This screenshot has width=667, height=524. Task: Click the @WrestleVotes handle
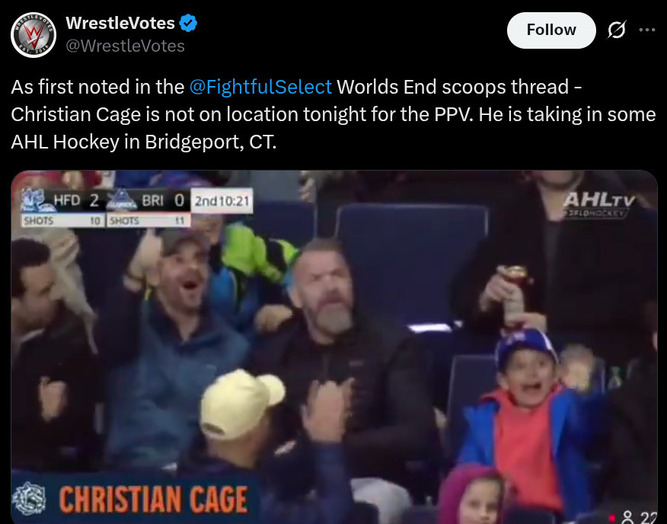(125, 46)
